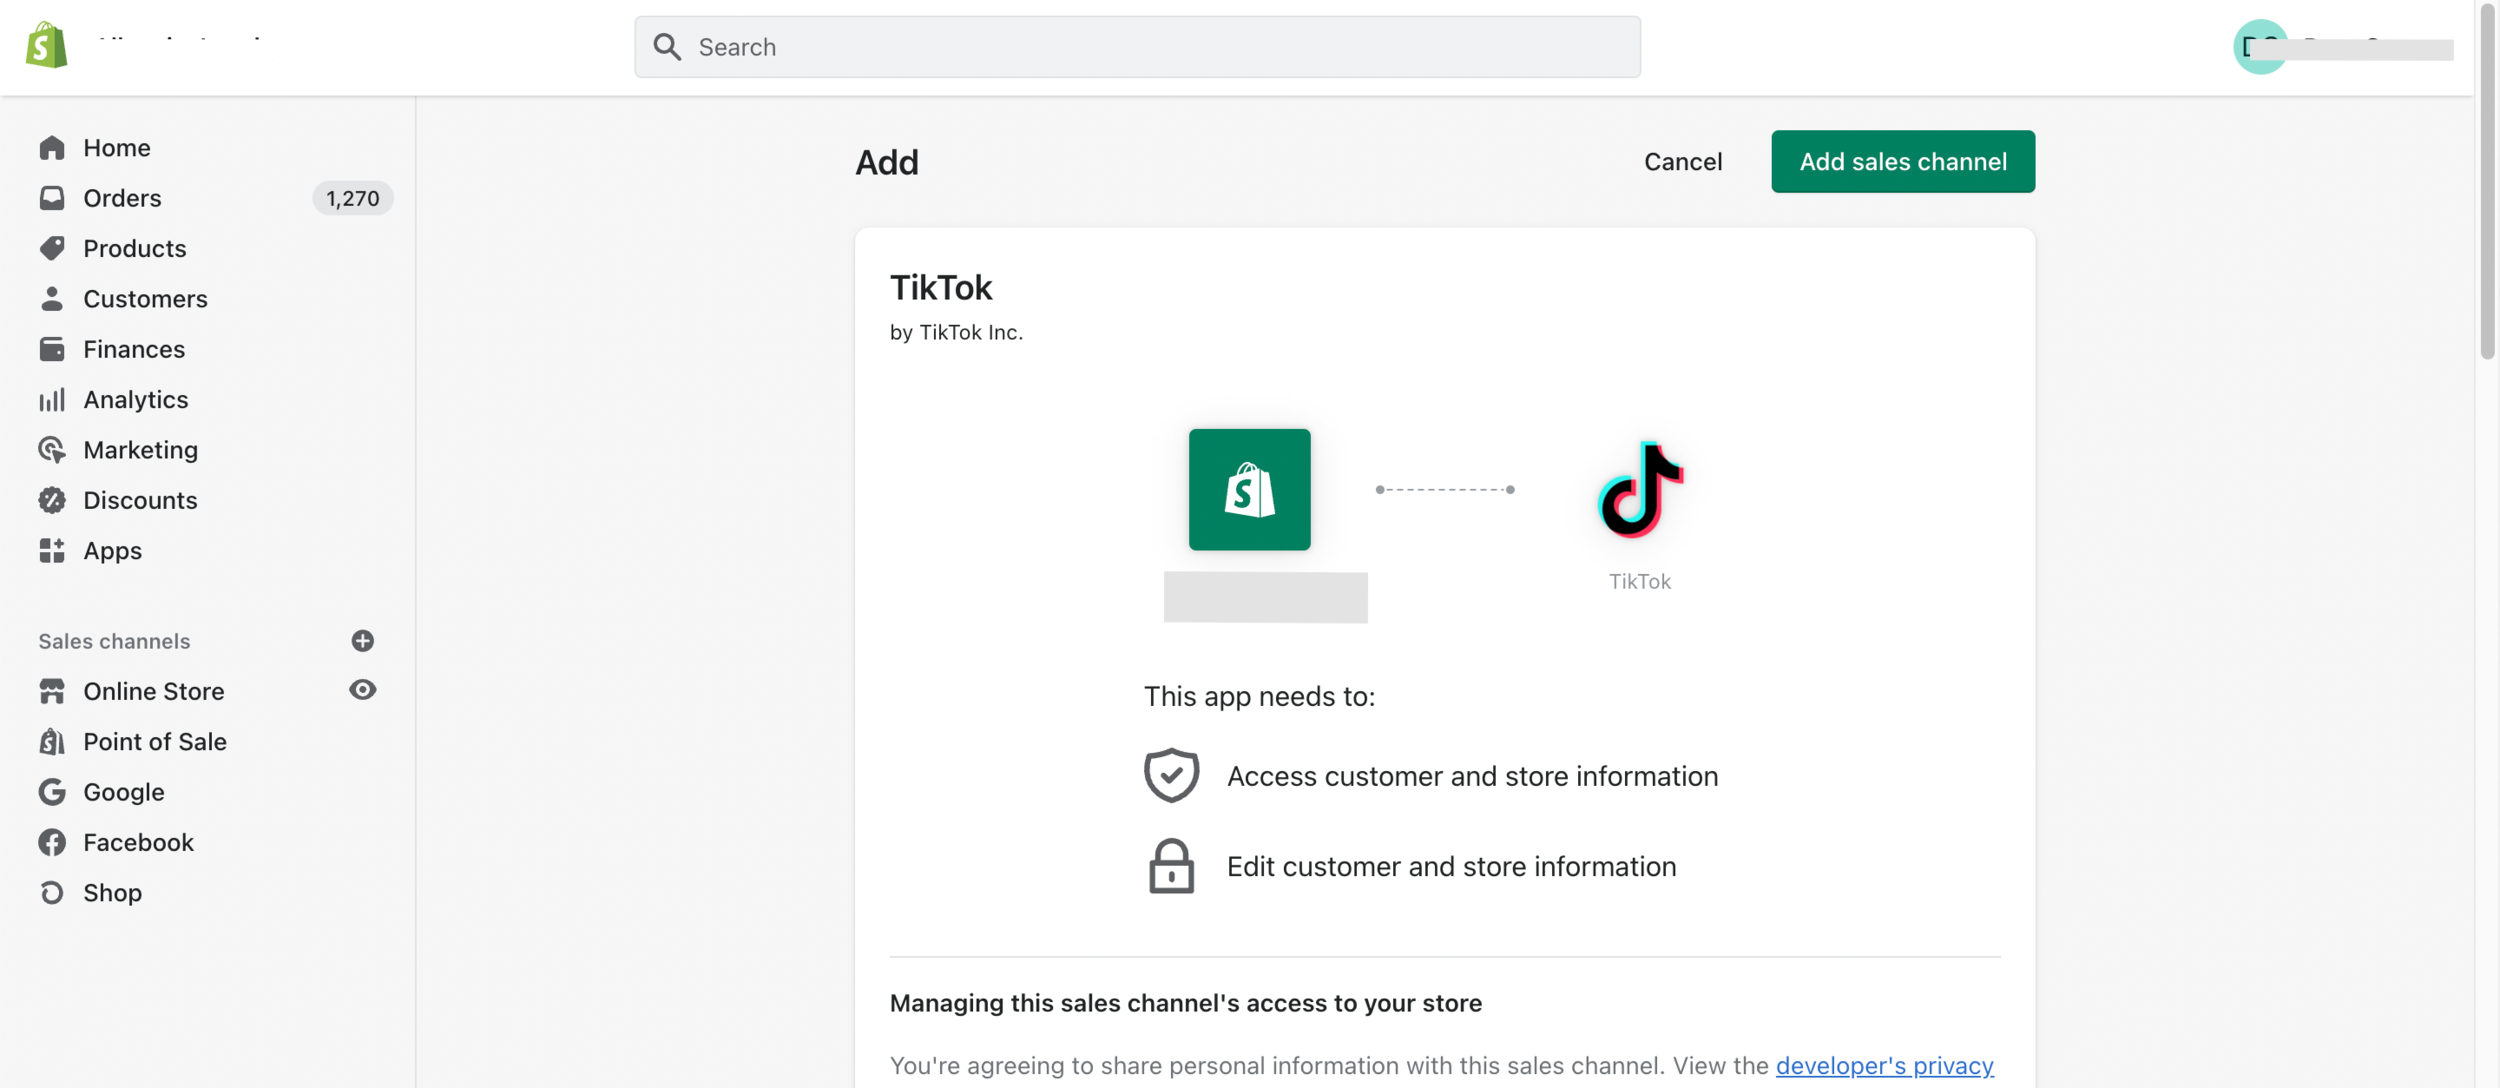Click the shield check permission icon
Screen dimensions: 2500x1088
(1171, 775)
